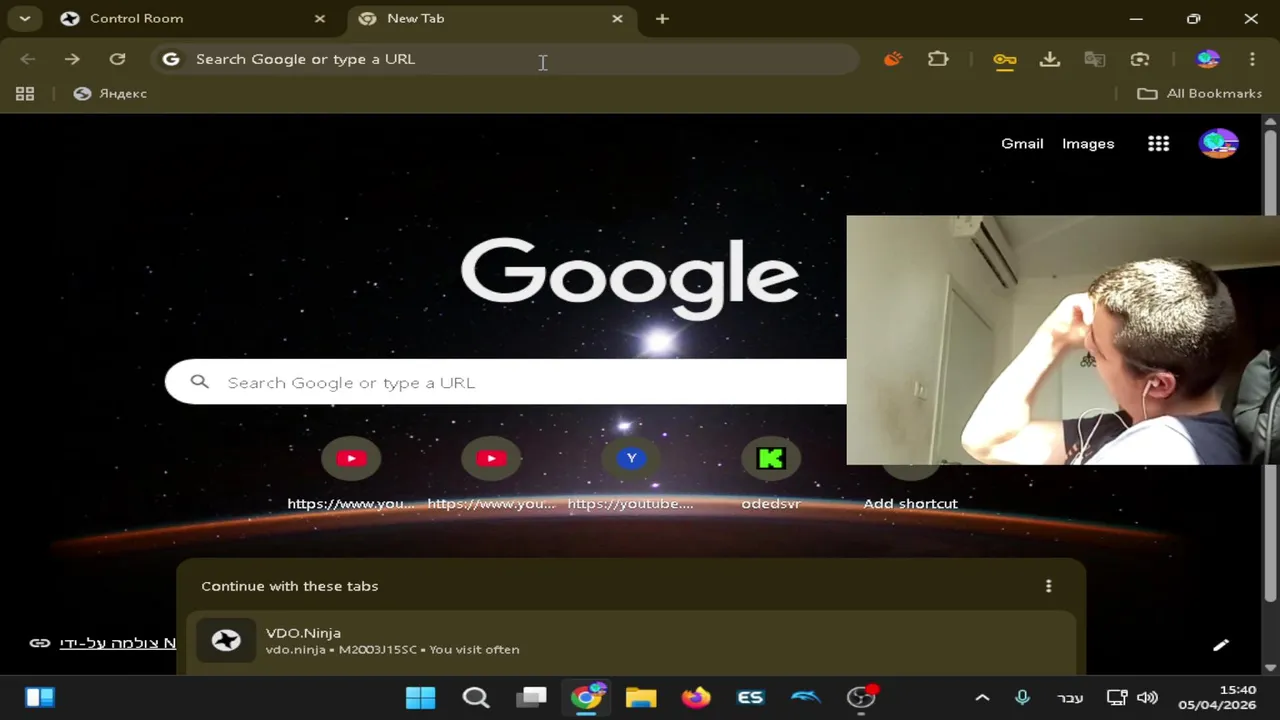Image resolution: width=1280 pixels, height=720 pixels.
Task: Click the Chrome icon on the taskbar
Action: [588, 696]
